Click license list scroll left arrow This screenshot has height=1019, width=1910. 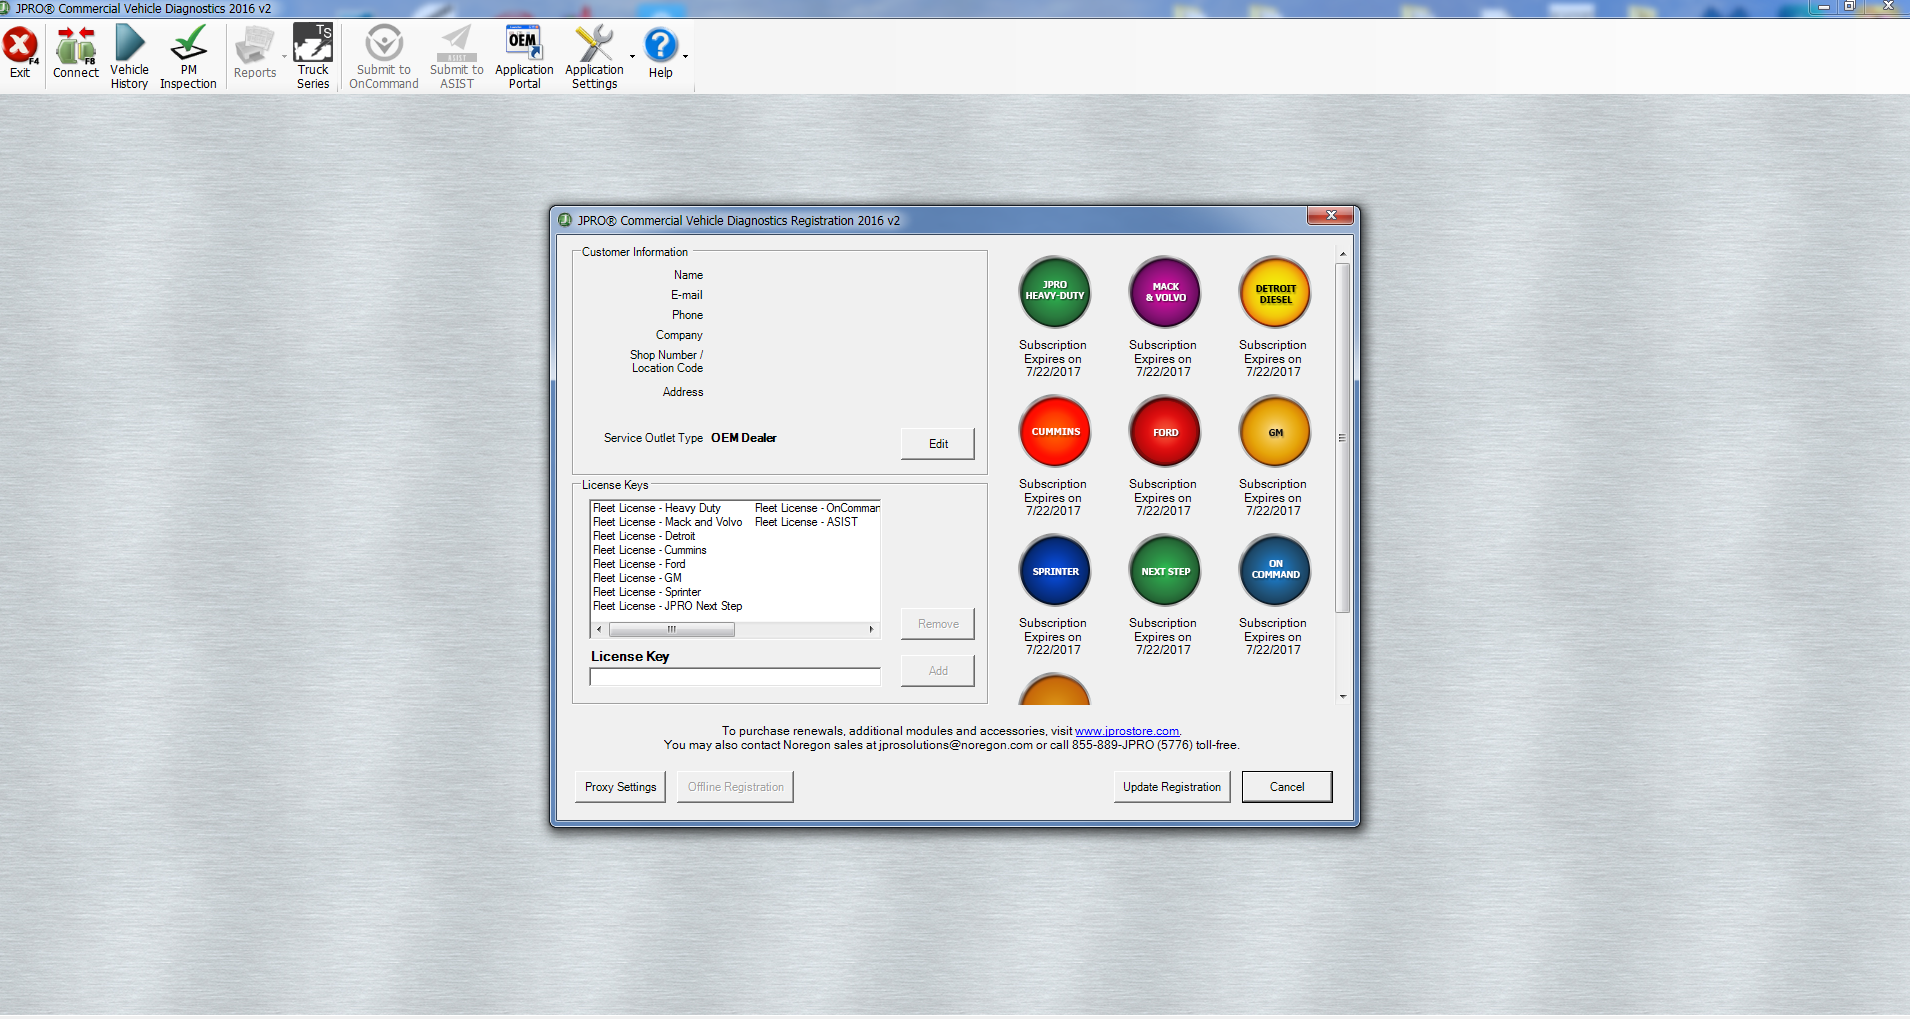(x=599, y=630)
